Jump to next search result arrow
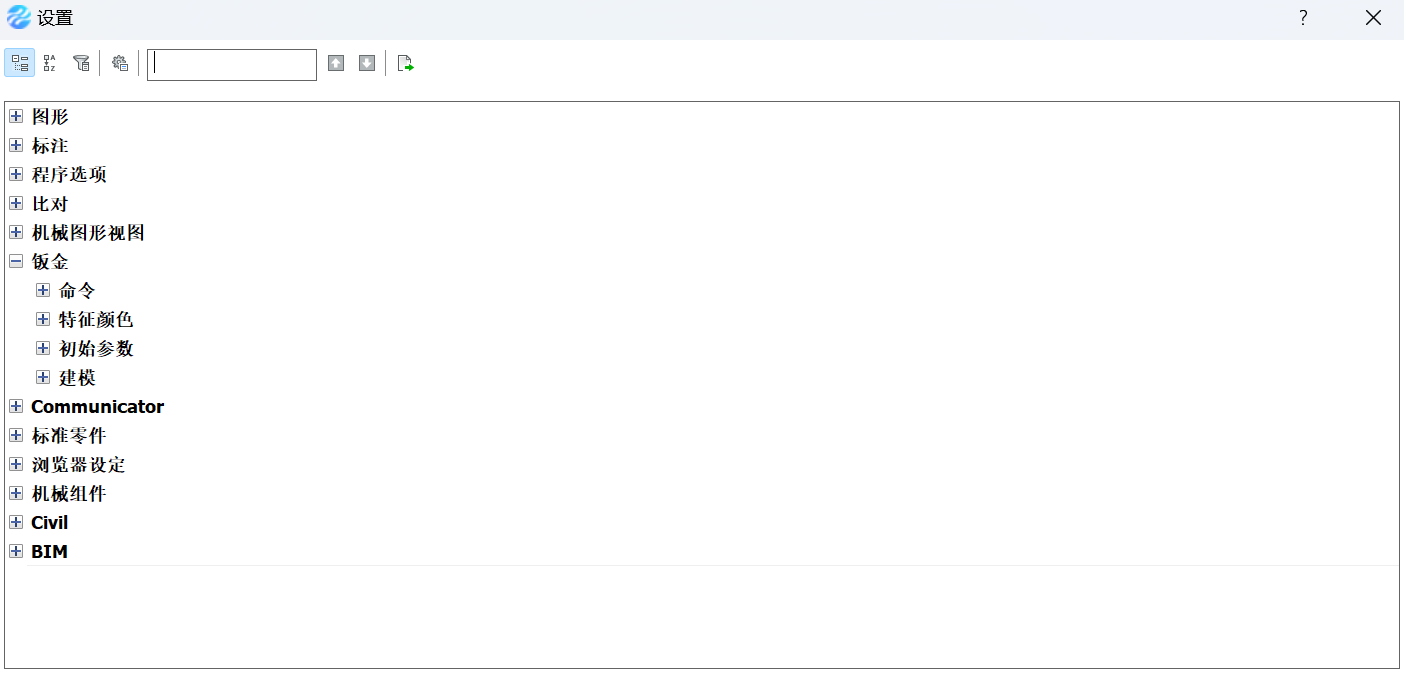Viewport: 1404px width, 677px height. click(367, 63)
